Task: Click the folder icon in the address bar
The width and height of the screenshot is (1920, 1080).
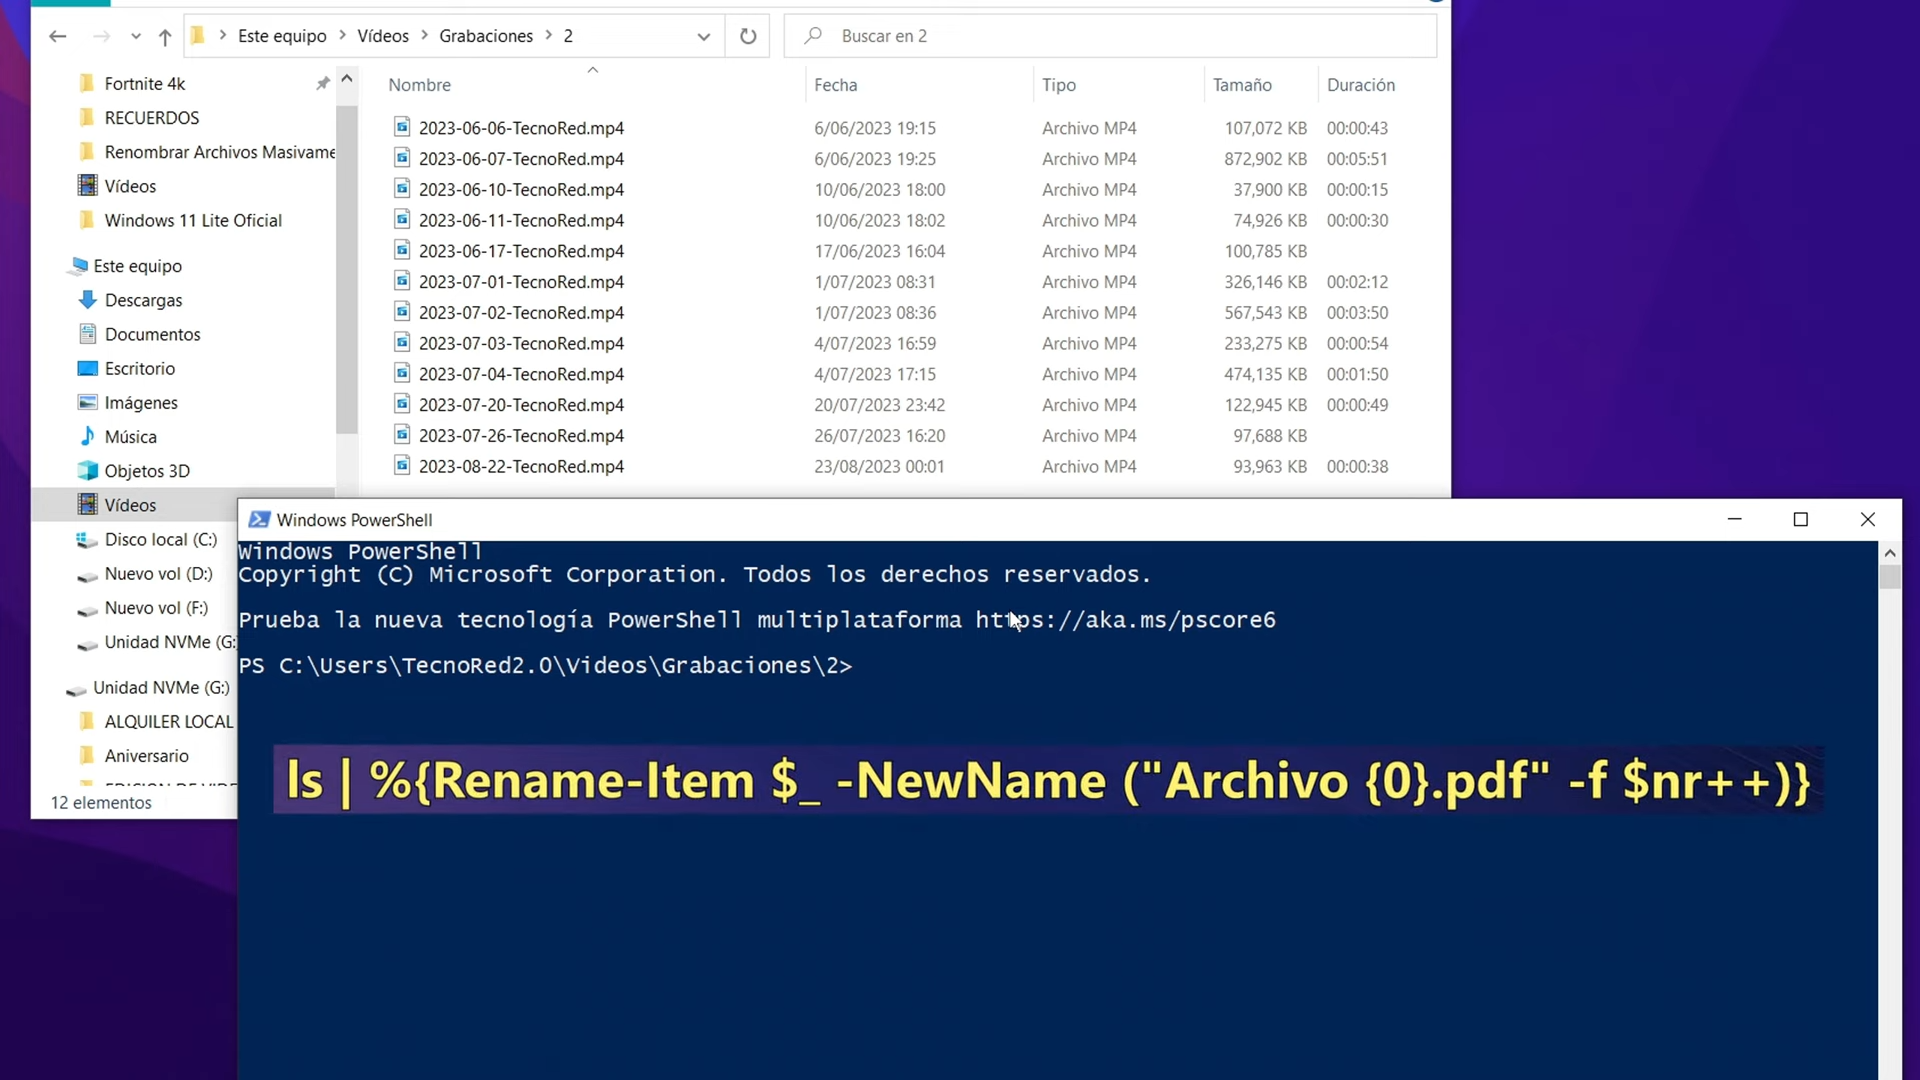Action: [x=199, y=34]
